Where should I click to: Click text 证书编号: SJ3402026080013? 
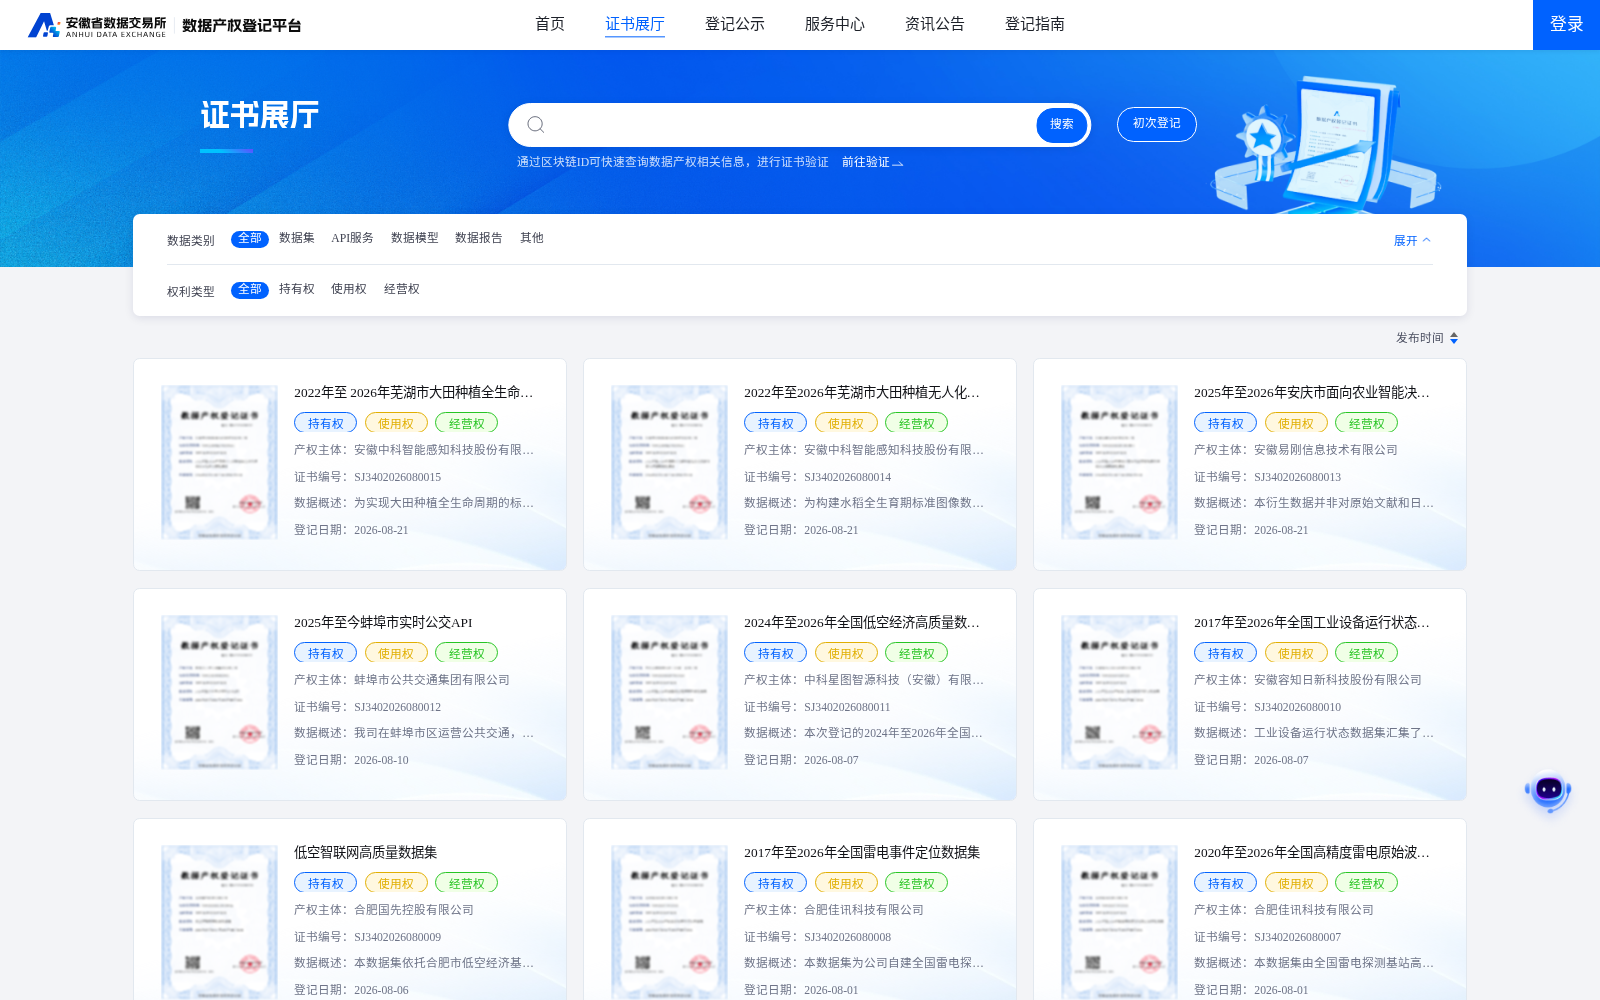(1268, 477)
